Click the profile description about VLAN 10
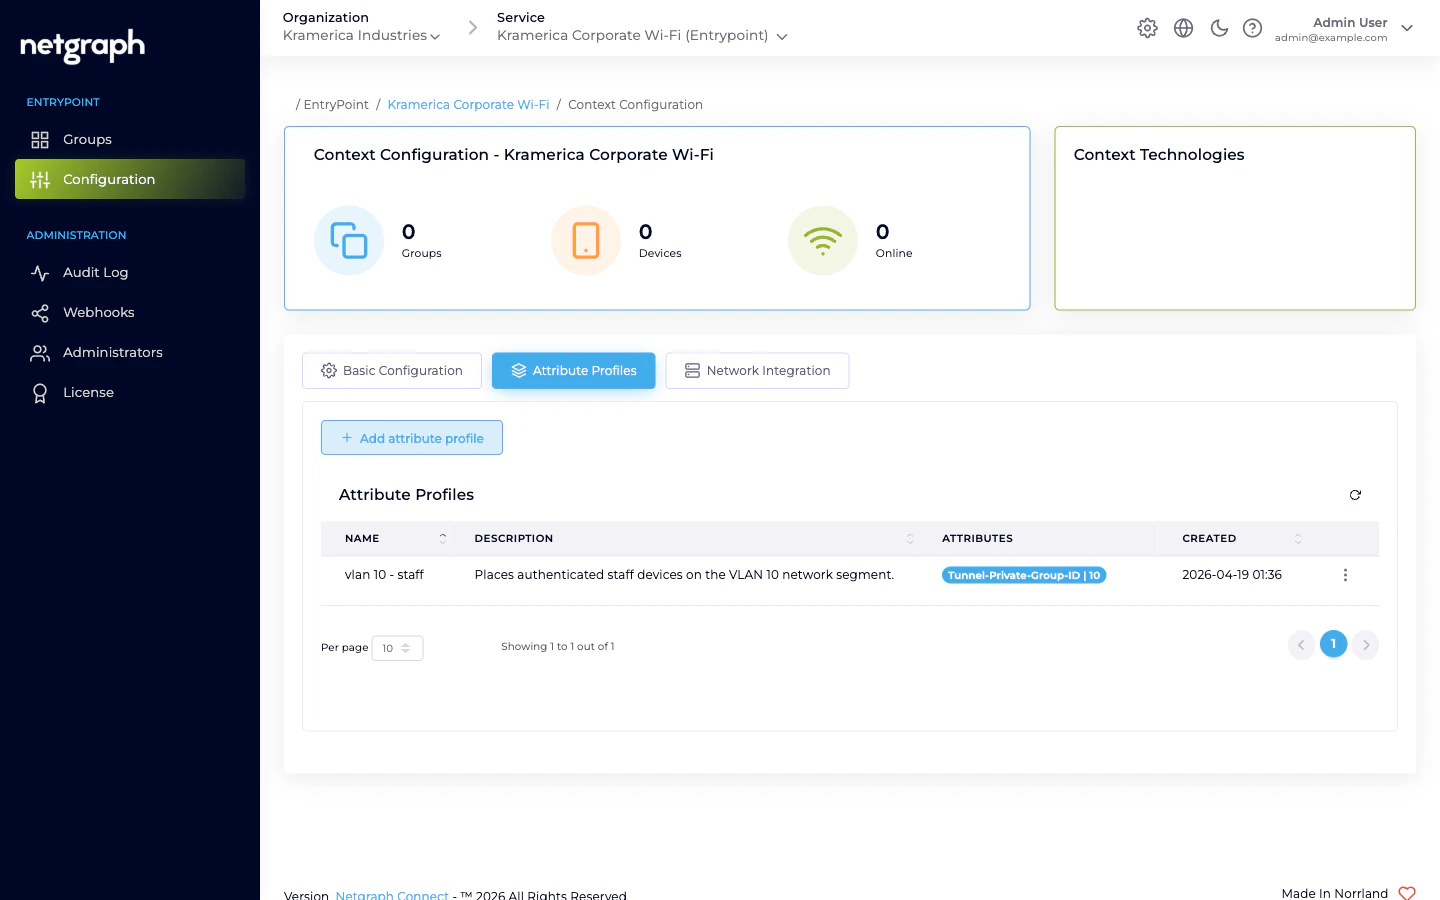 [x=684, y=575]
